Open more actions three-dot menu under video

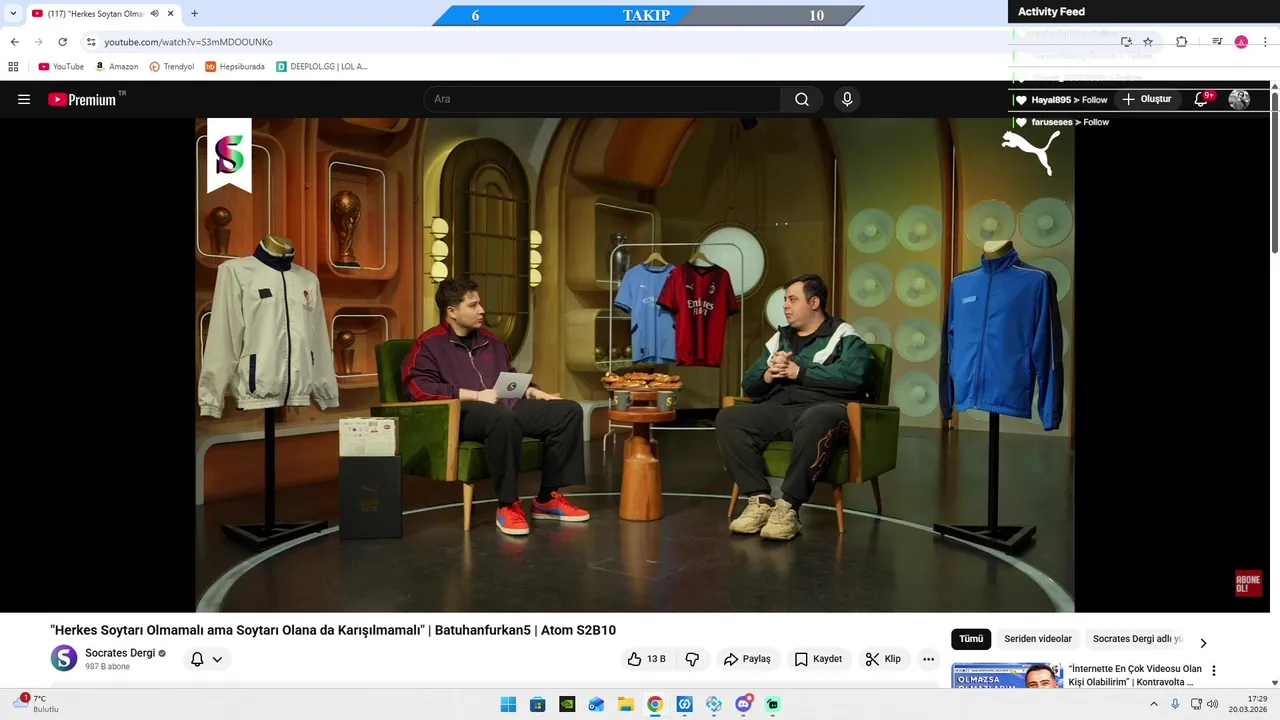pyautogui.click(x=928, y=659)
